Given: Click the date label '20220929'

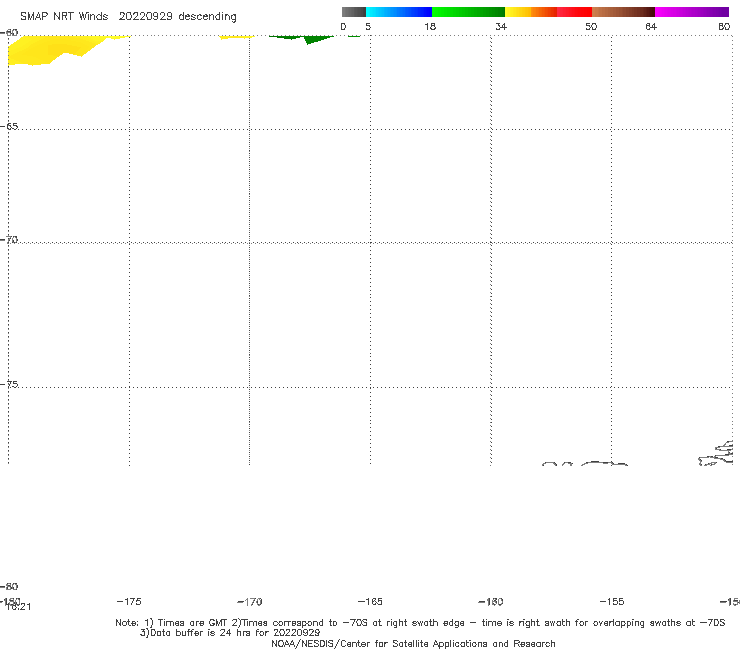Looking at the screenshot, I should (x=145, y=17).
